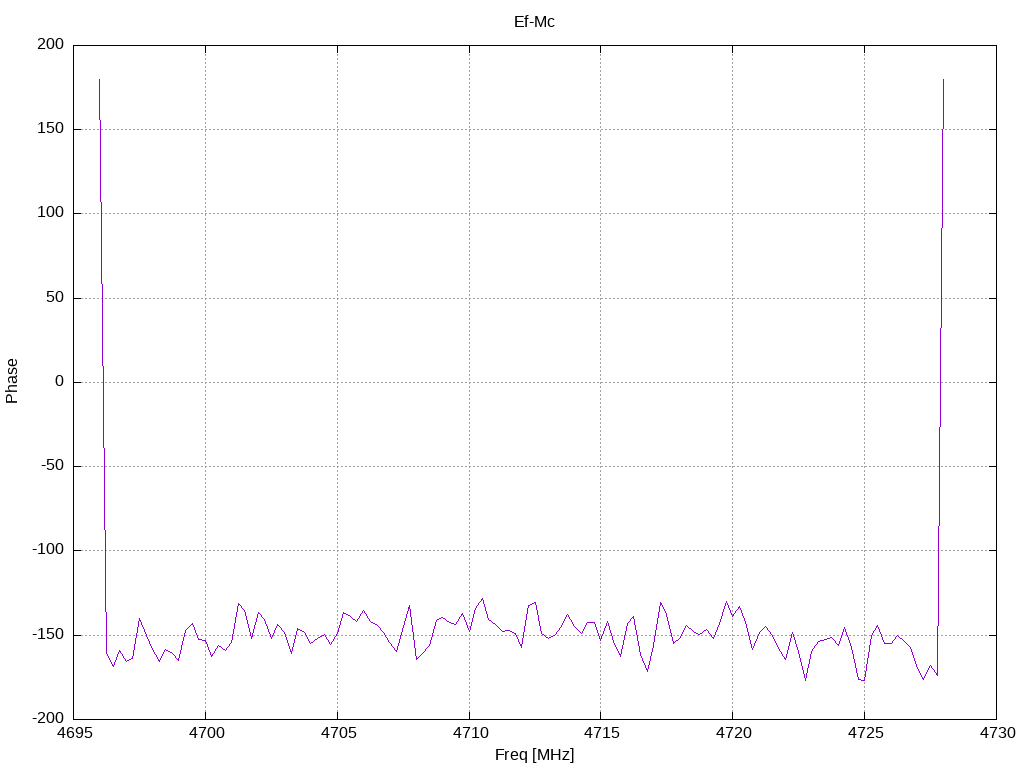The height and width of the screenshot is (768, 1024).
Task: Click the Freq [MHz] x-axis label
Action: 534,754
